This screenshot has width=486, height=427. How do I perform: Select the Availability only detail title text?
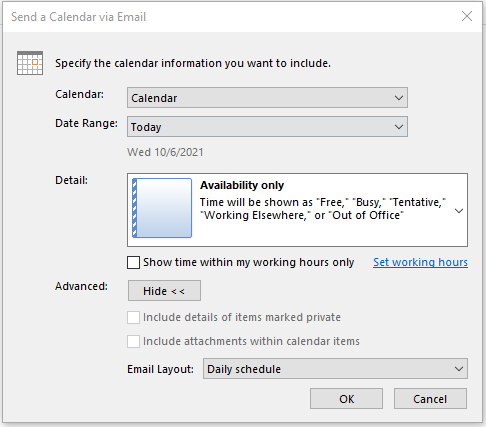click(x=242, y=185)
